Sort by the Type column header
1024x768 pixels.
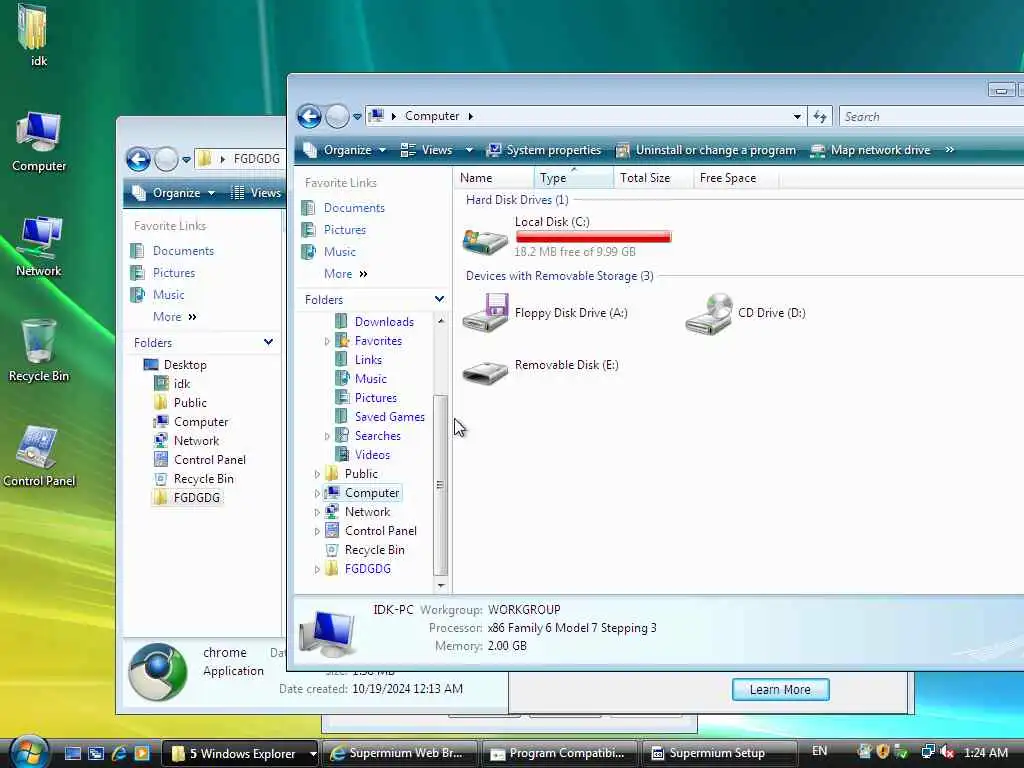573,178
